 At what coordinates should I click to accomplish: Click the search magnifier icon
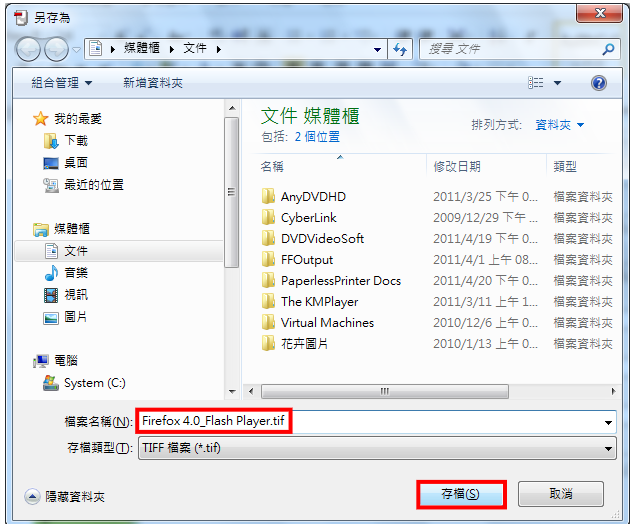[608, 49]
